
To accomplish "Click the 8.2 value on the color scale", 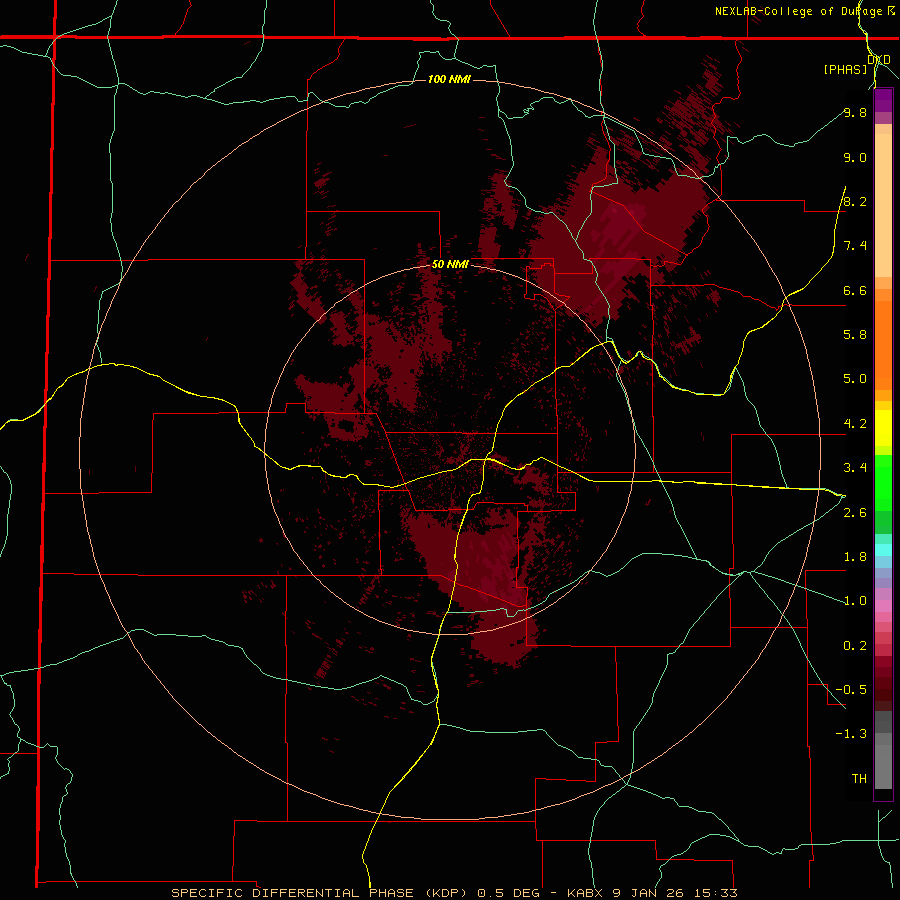I will [855, 201].
